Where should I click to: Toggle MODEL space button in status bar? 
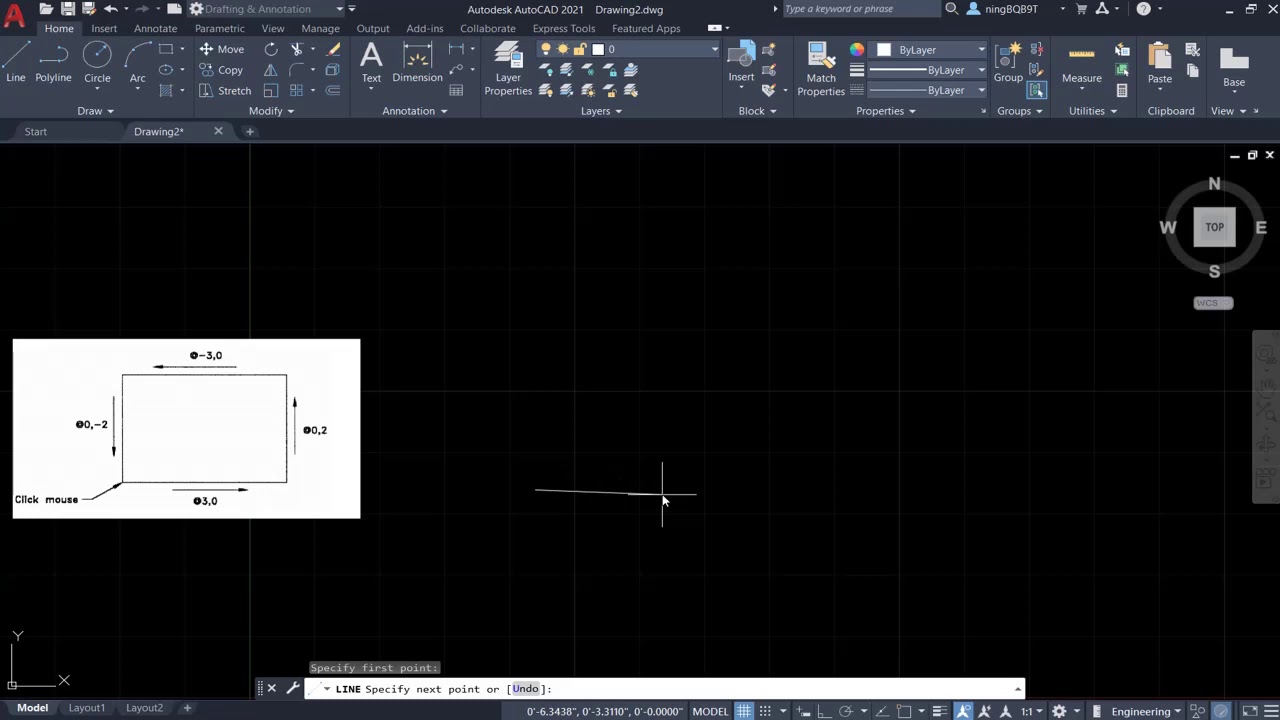pos(710,711)
